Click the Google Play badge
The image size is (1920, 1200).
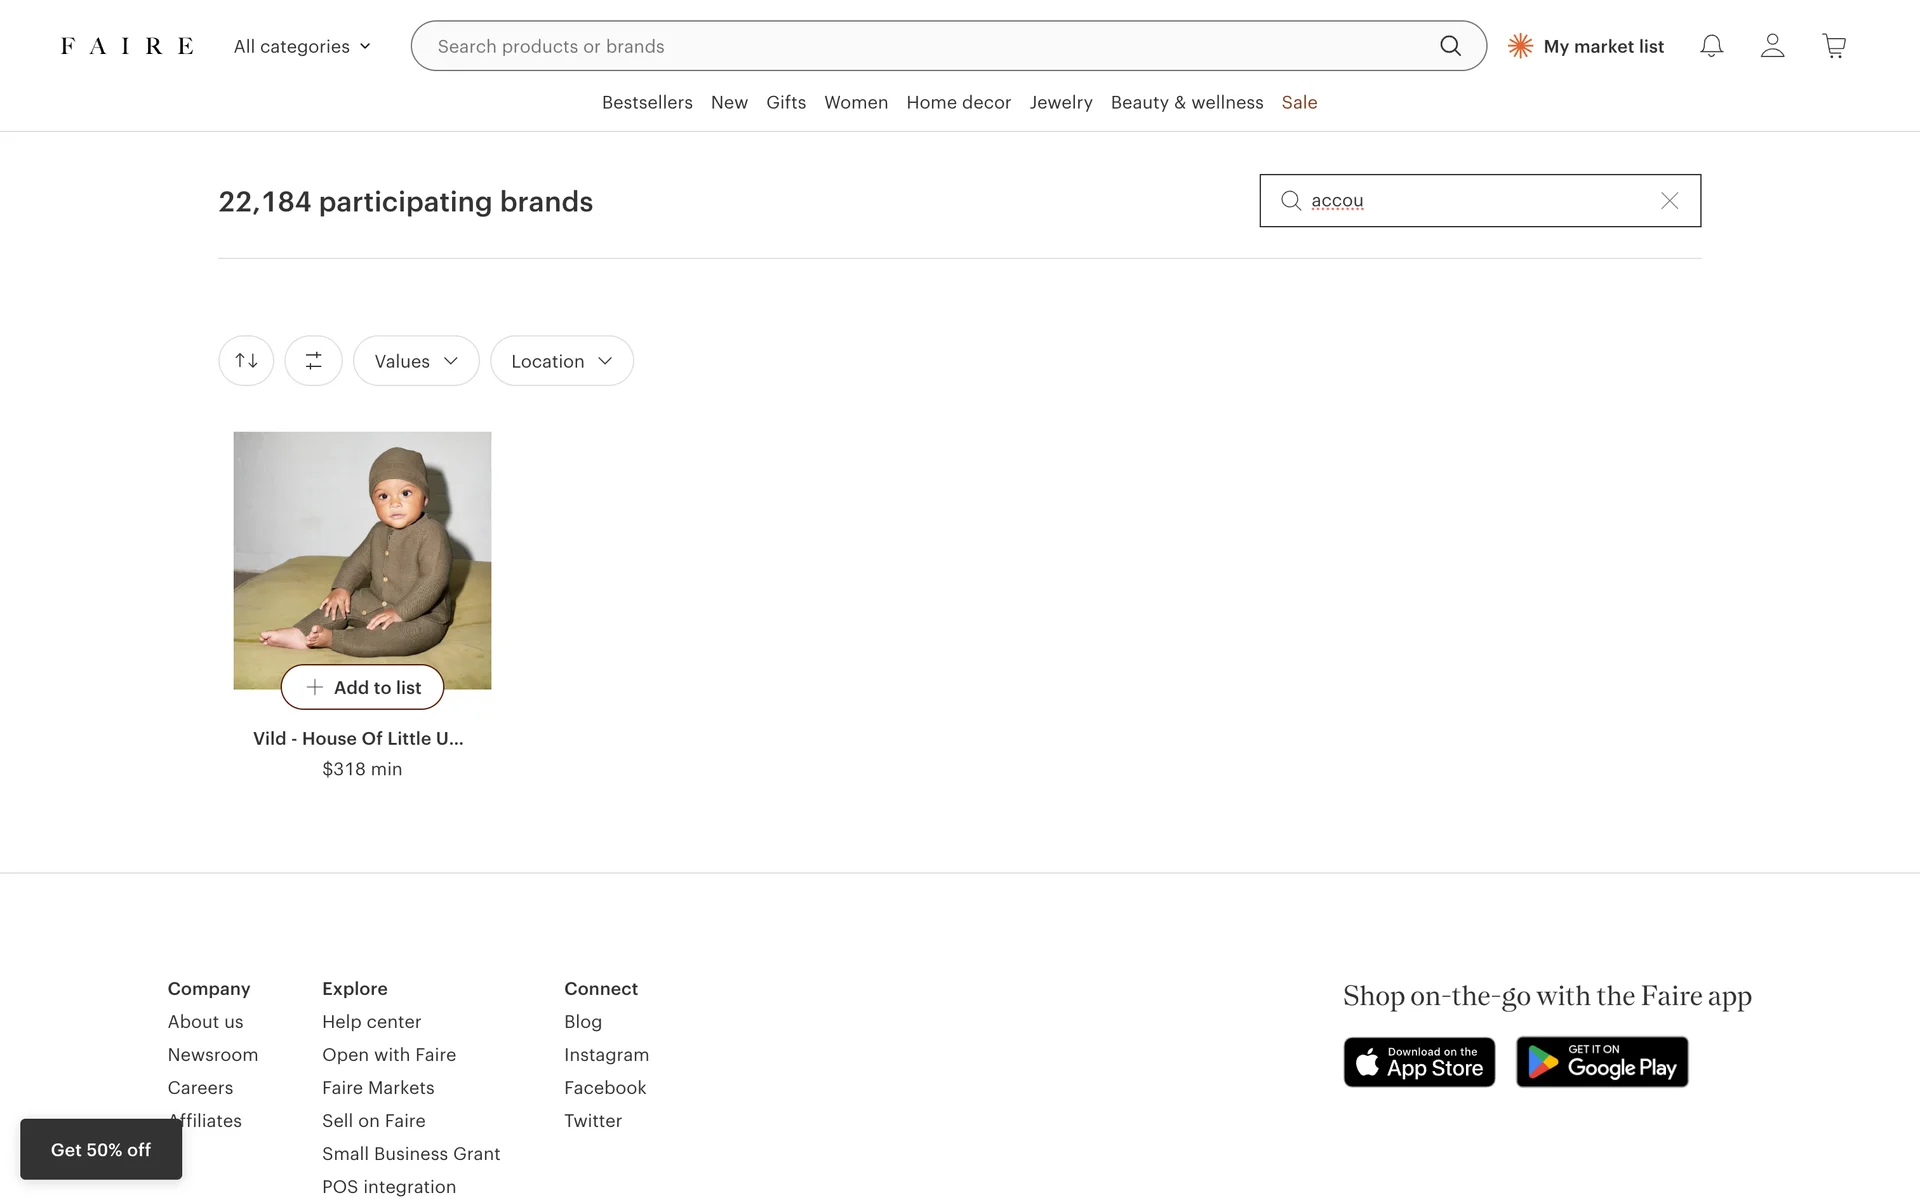coord(1602,1062)
